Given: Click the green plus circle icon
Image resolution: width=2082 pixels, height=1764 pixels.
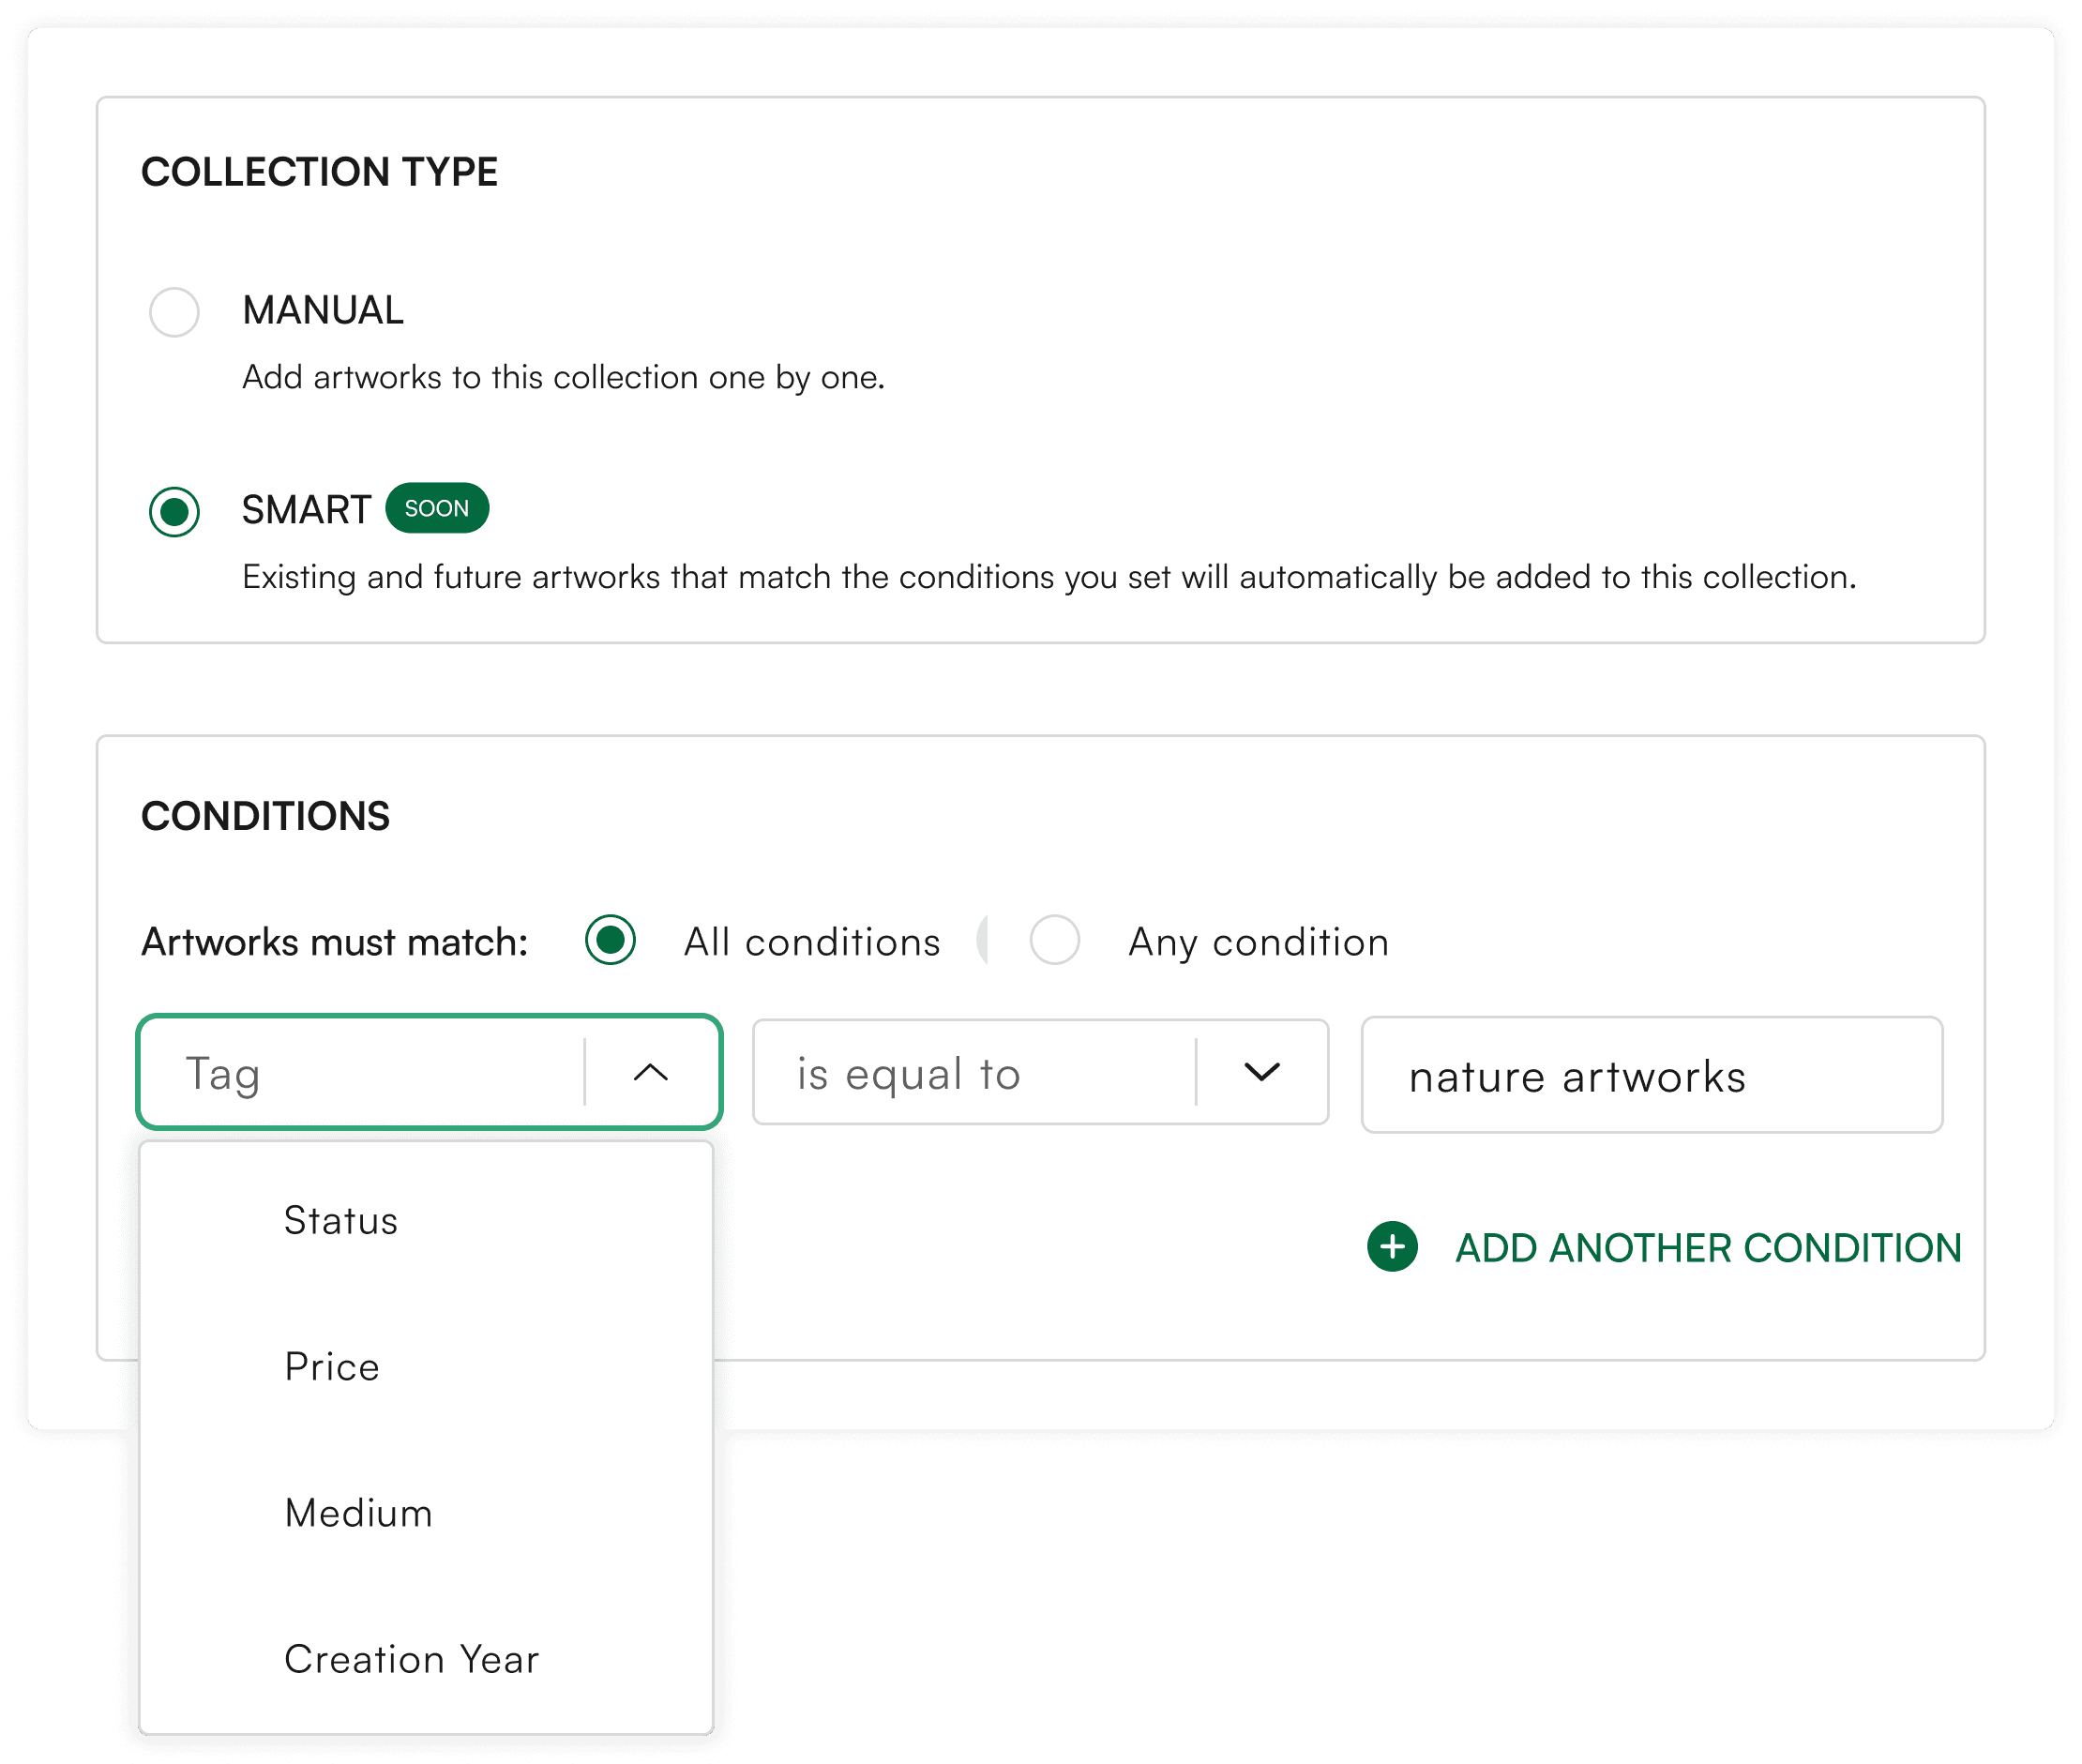Looking at the screenshot, I should pos(1392,1247).
